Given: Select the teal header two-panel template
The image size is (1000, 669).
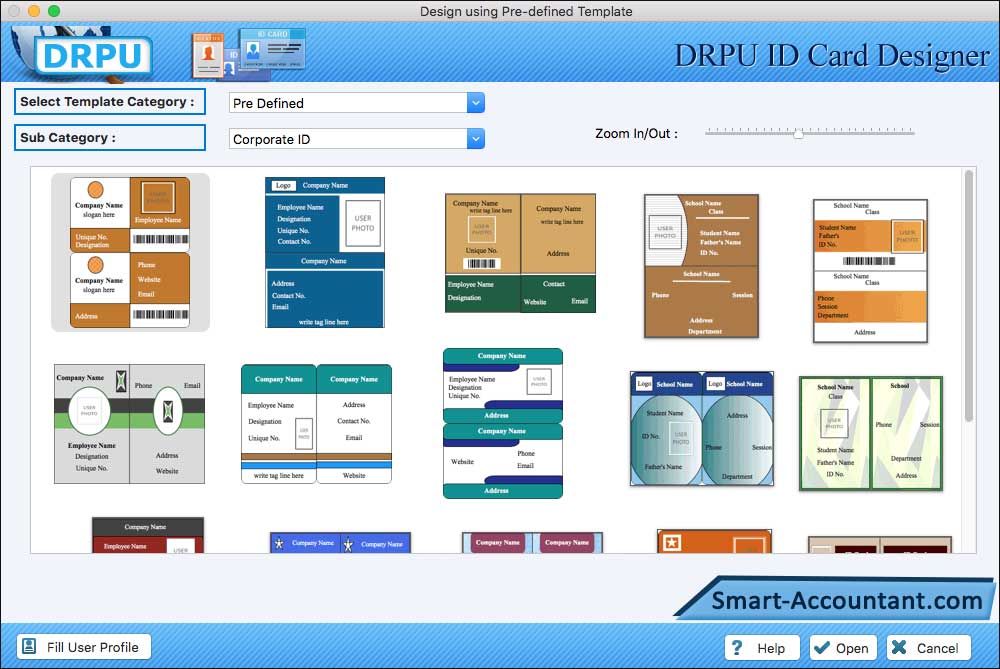Looking at the screenshot, I should pos(316,424).
